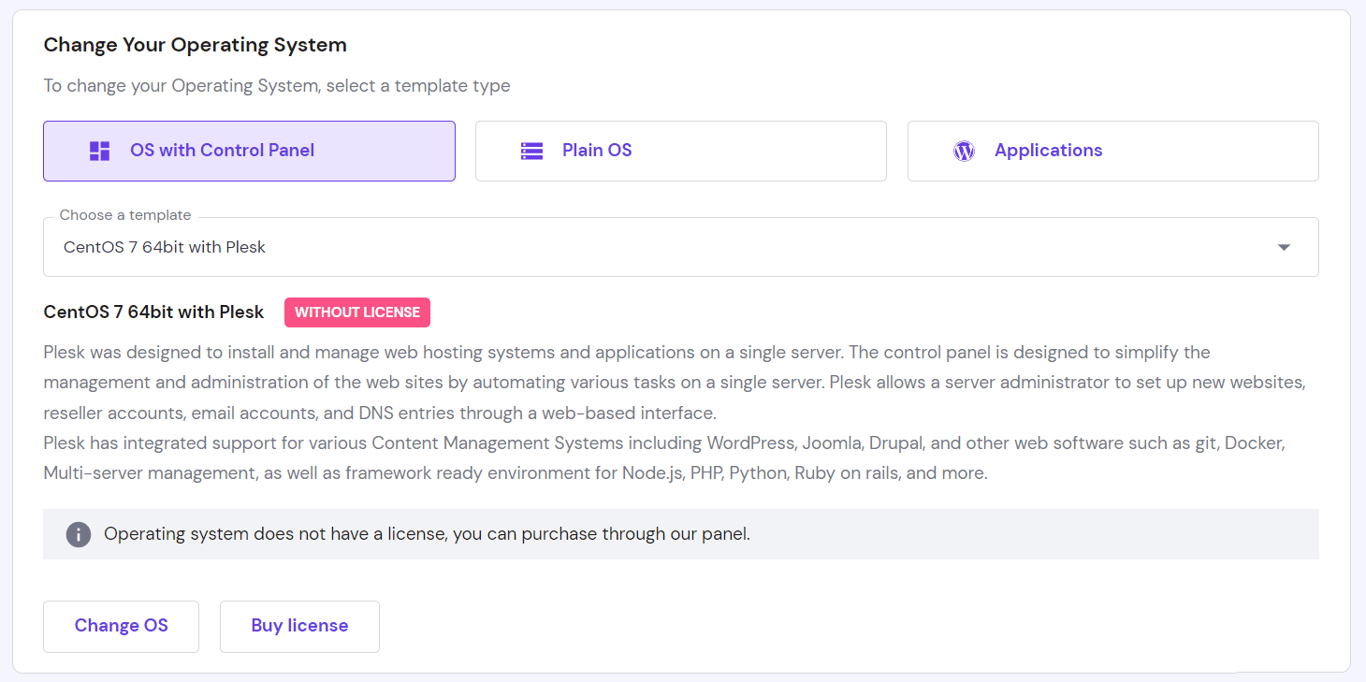This screenshot has width=1366, height=682.
Task: Click the Change OS button
Action: (x=120, y=625)
